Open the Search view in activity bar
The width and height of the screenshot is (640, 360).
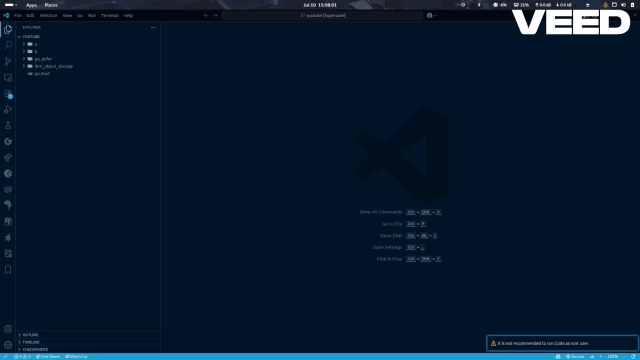coord(8,45)
